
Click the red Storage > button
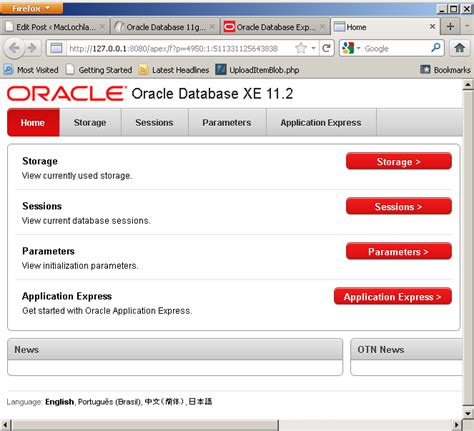(x=399, y=161)
